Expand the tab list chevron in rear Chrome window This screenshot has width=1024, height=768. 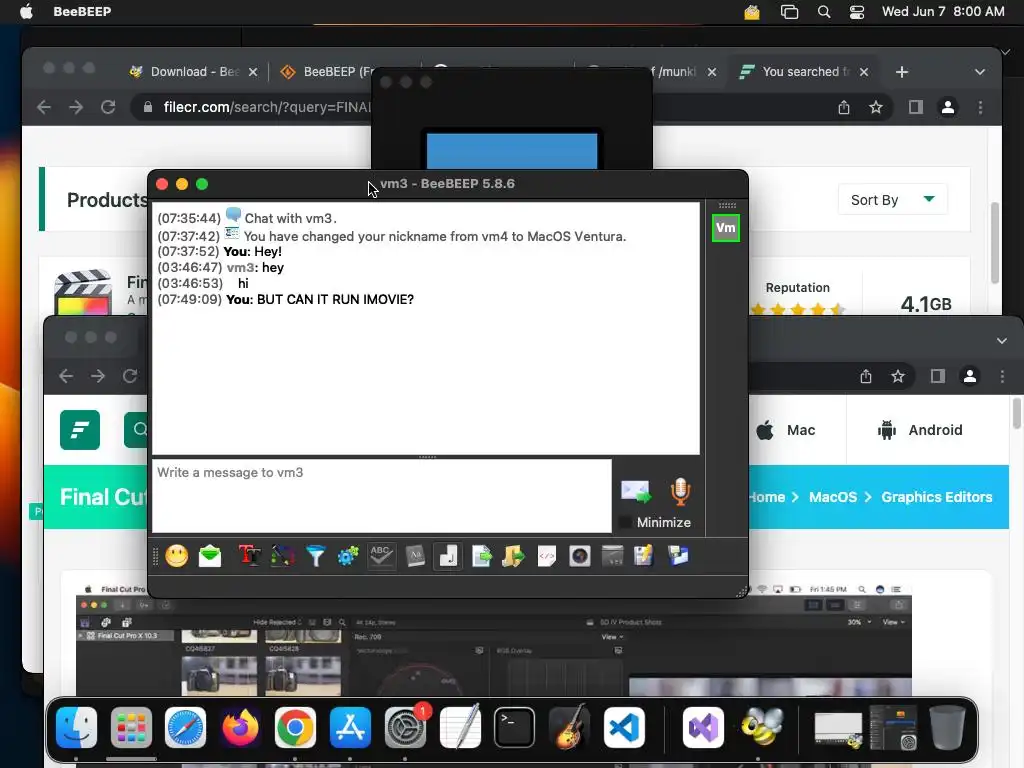click(980, 72)
